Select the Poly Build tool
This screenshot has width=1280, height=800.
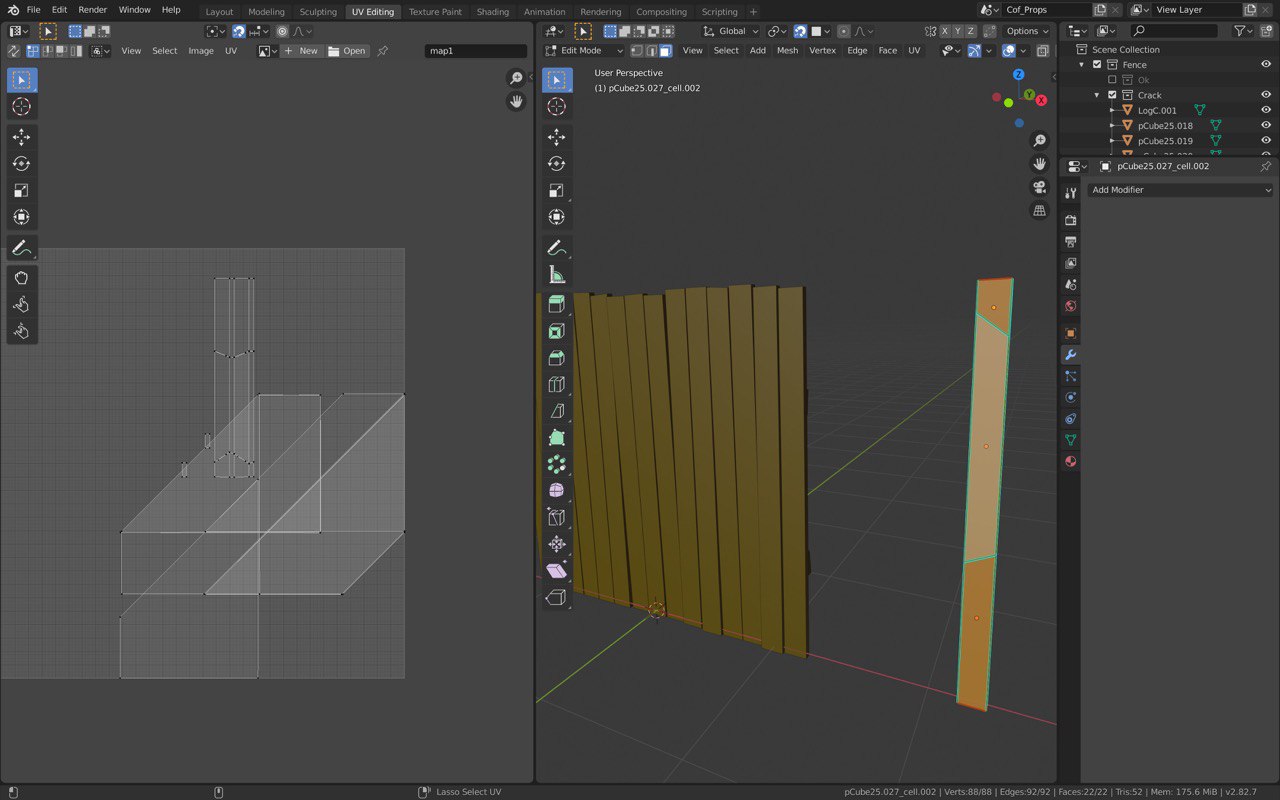(x=557, y=437)
